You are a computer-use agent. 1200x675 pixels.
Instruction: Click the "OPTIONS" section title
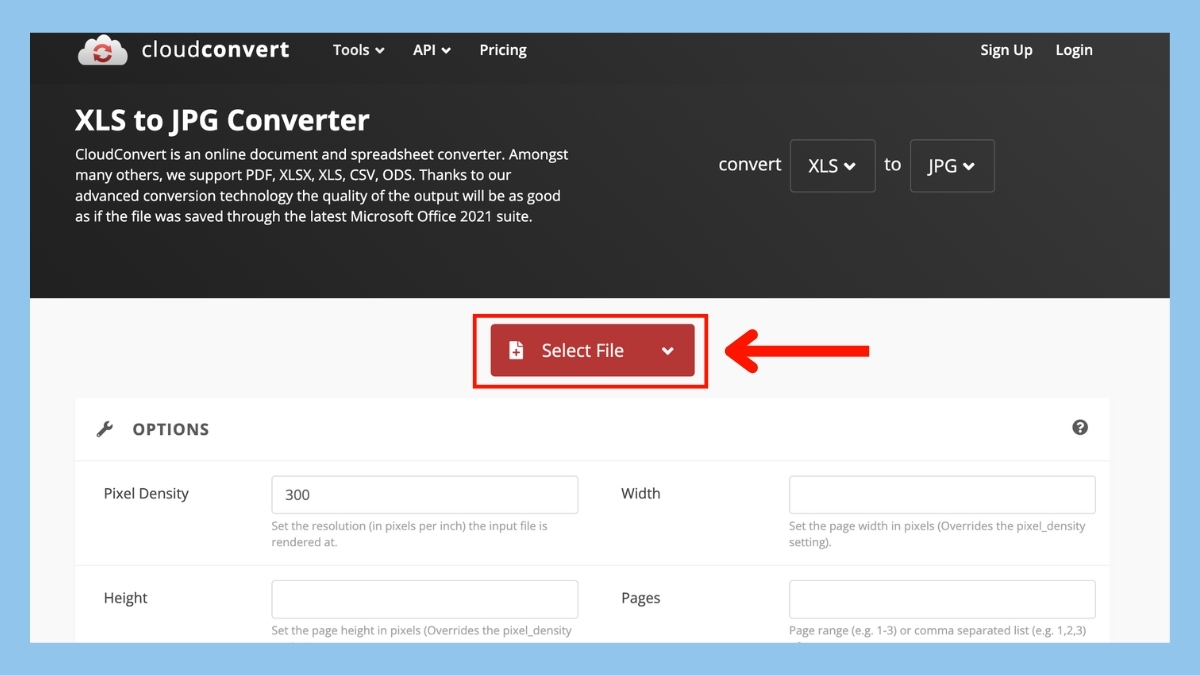(x=171, y=429)
